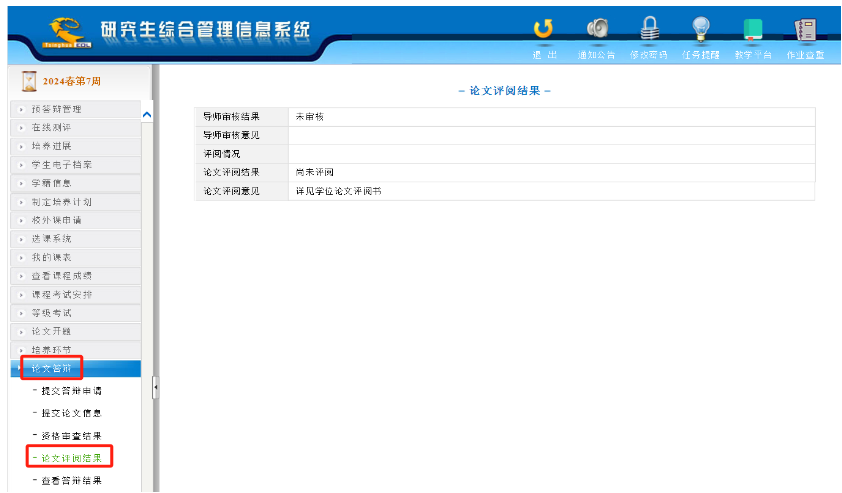
Task: Open 查看答辩结果 submenu link
Action: click(x=71, y=481)
